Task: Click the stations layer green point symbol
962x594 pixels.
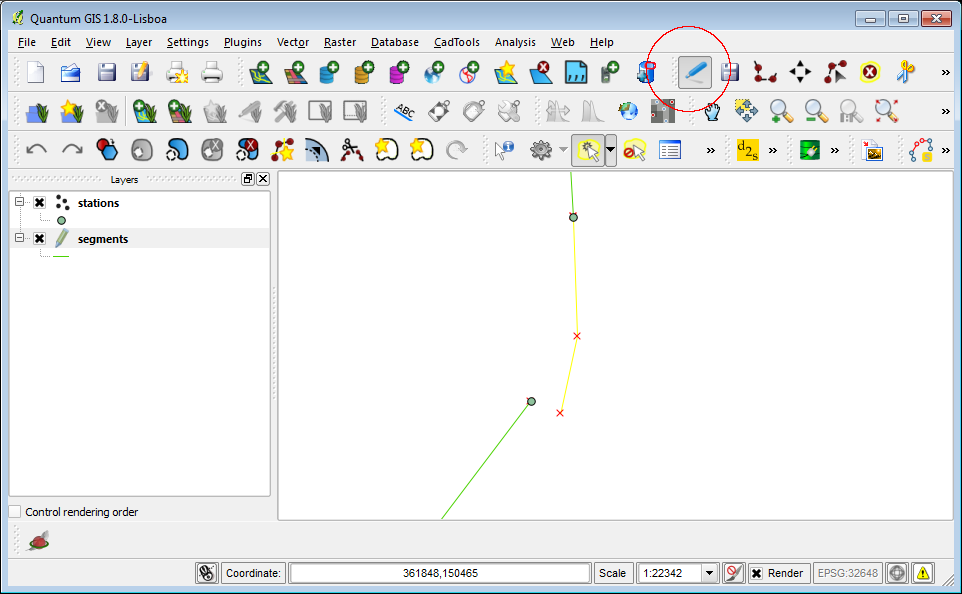Action: (61, 220)
